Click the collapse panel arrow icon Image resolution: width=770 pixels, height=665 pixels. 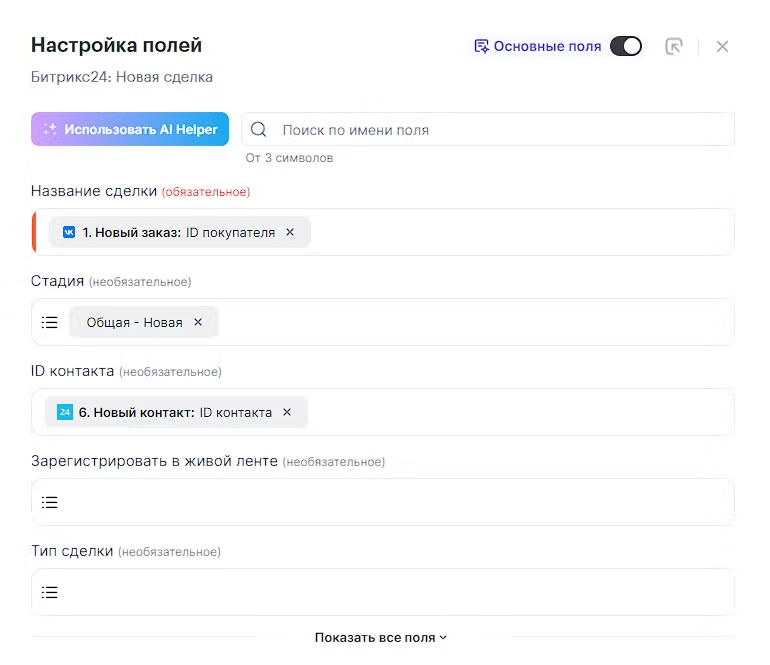point(674,46)
